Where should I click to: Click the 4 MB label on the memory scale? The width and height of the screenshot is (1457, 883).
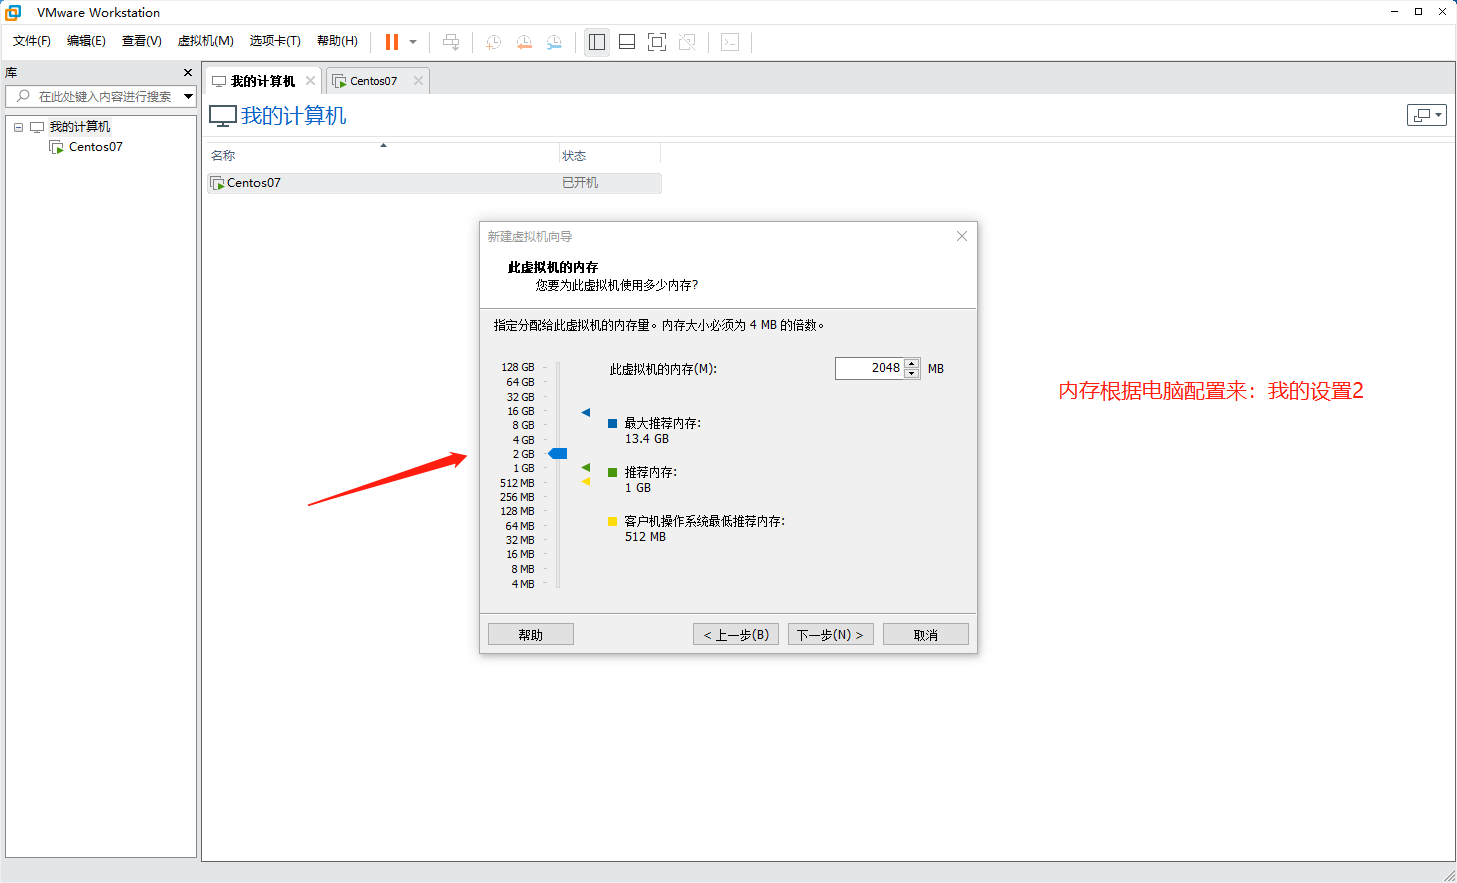523,584
